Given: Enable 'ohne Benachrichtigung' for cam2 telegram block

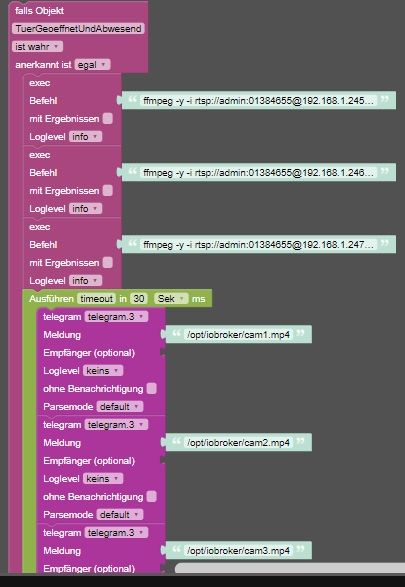Looking at the screenshot, I should 152,497.
